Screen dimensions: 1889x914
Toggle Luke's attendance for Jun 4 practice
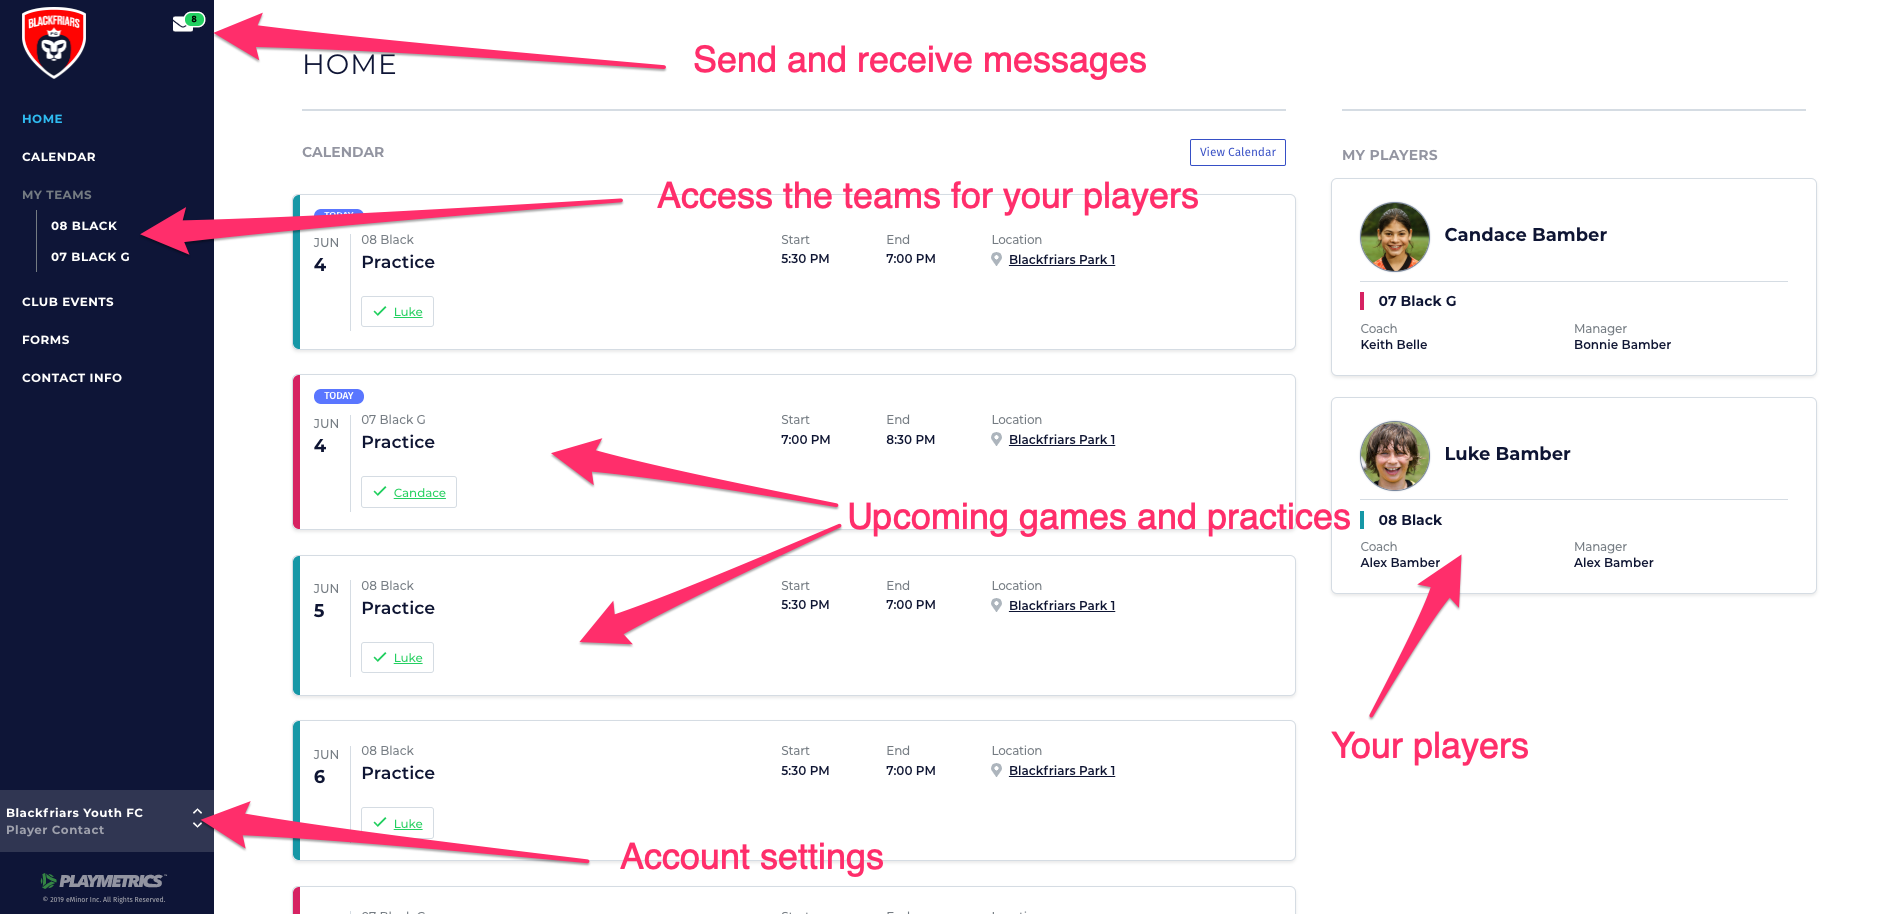(x=397, y=312)
